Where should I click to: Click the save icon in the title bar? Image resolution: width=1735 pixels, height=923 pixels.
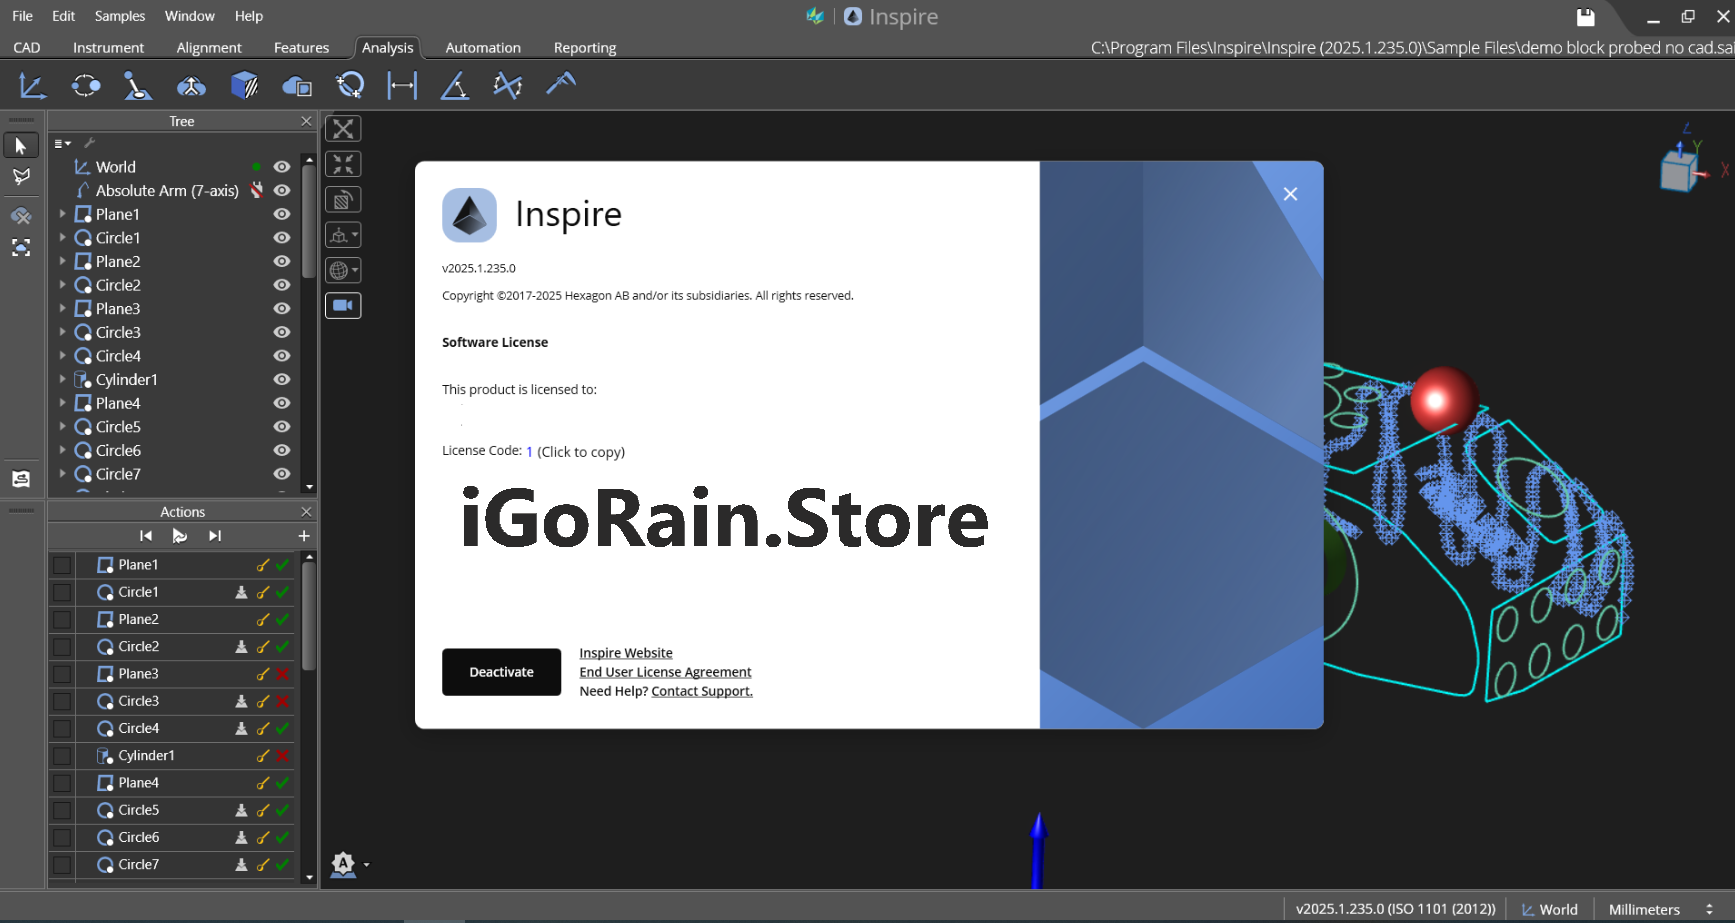pos(1584,17)
